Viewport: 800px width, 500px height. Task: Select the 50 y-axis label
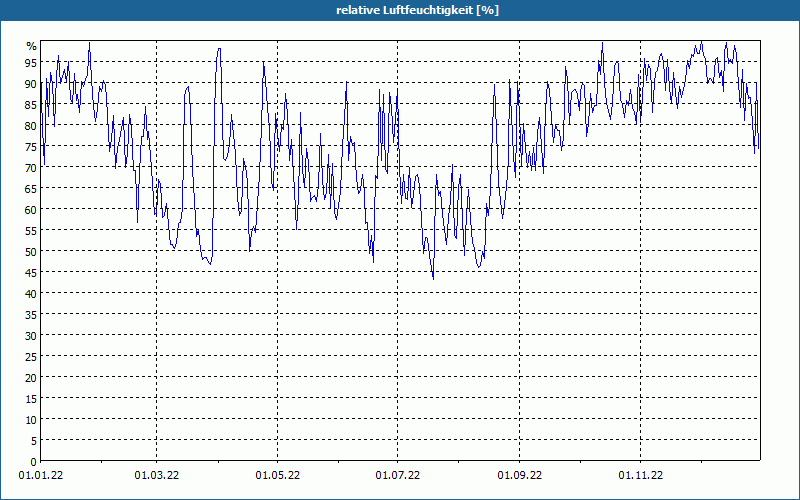[31, 252]
